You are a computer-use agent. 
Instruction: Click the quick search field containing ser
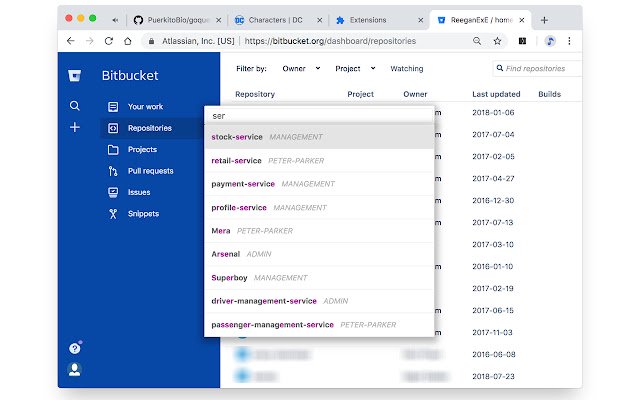click(319, 116)
